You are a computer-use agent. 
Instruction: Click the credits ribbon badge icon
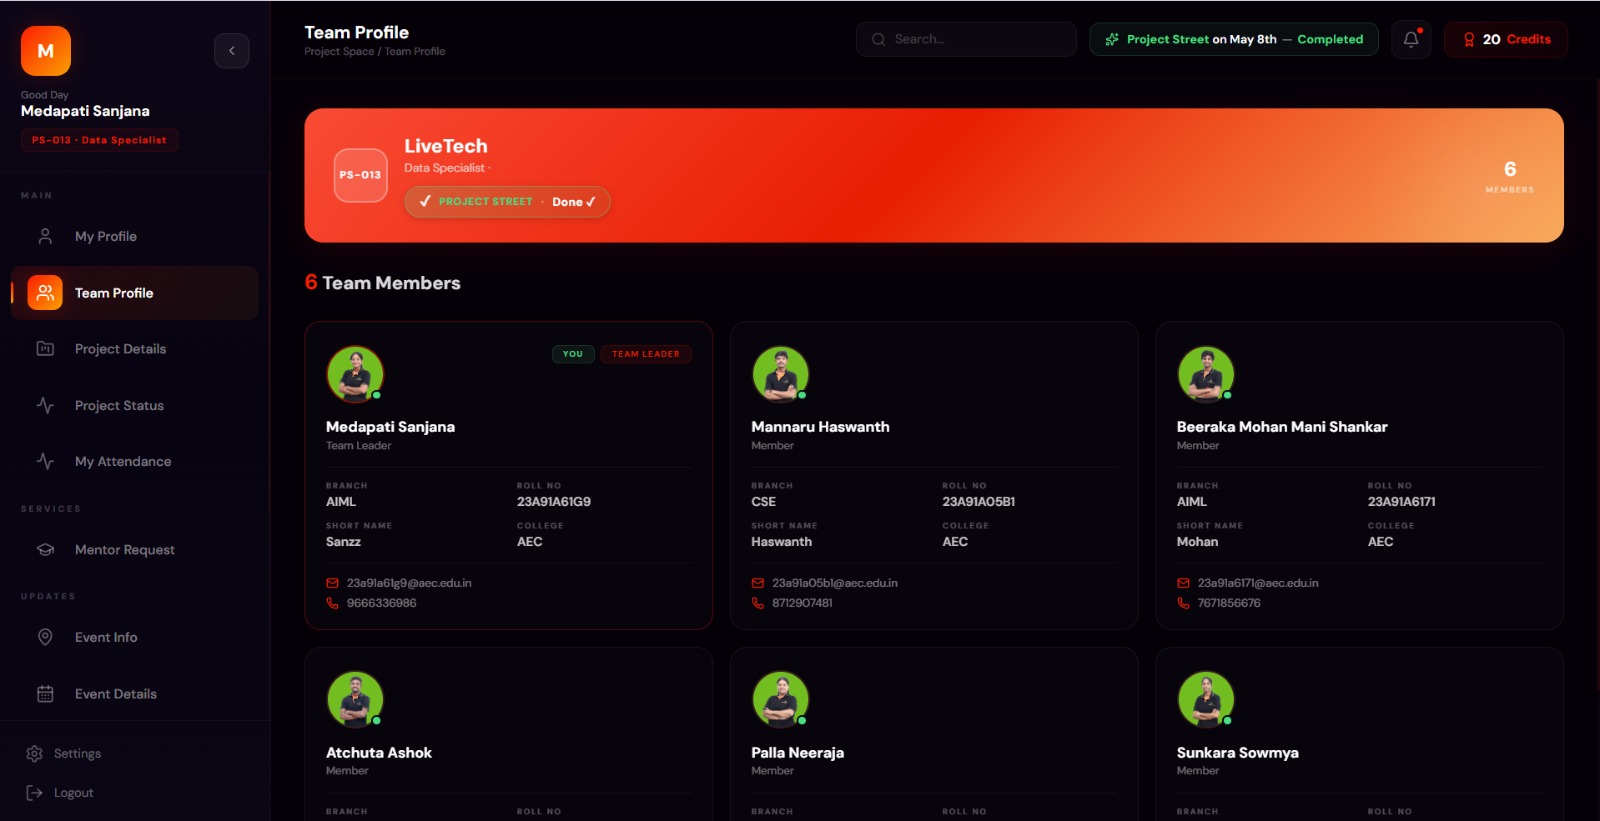coord(1469,39)
